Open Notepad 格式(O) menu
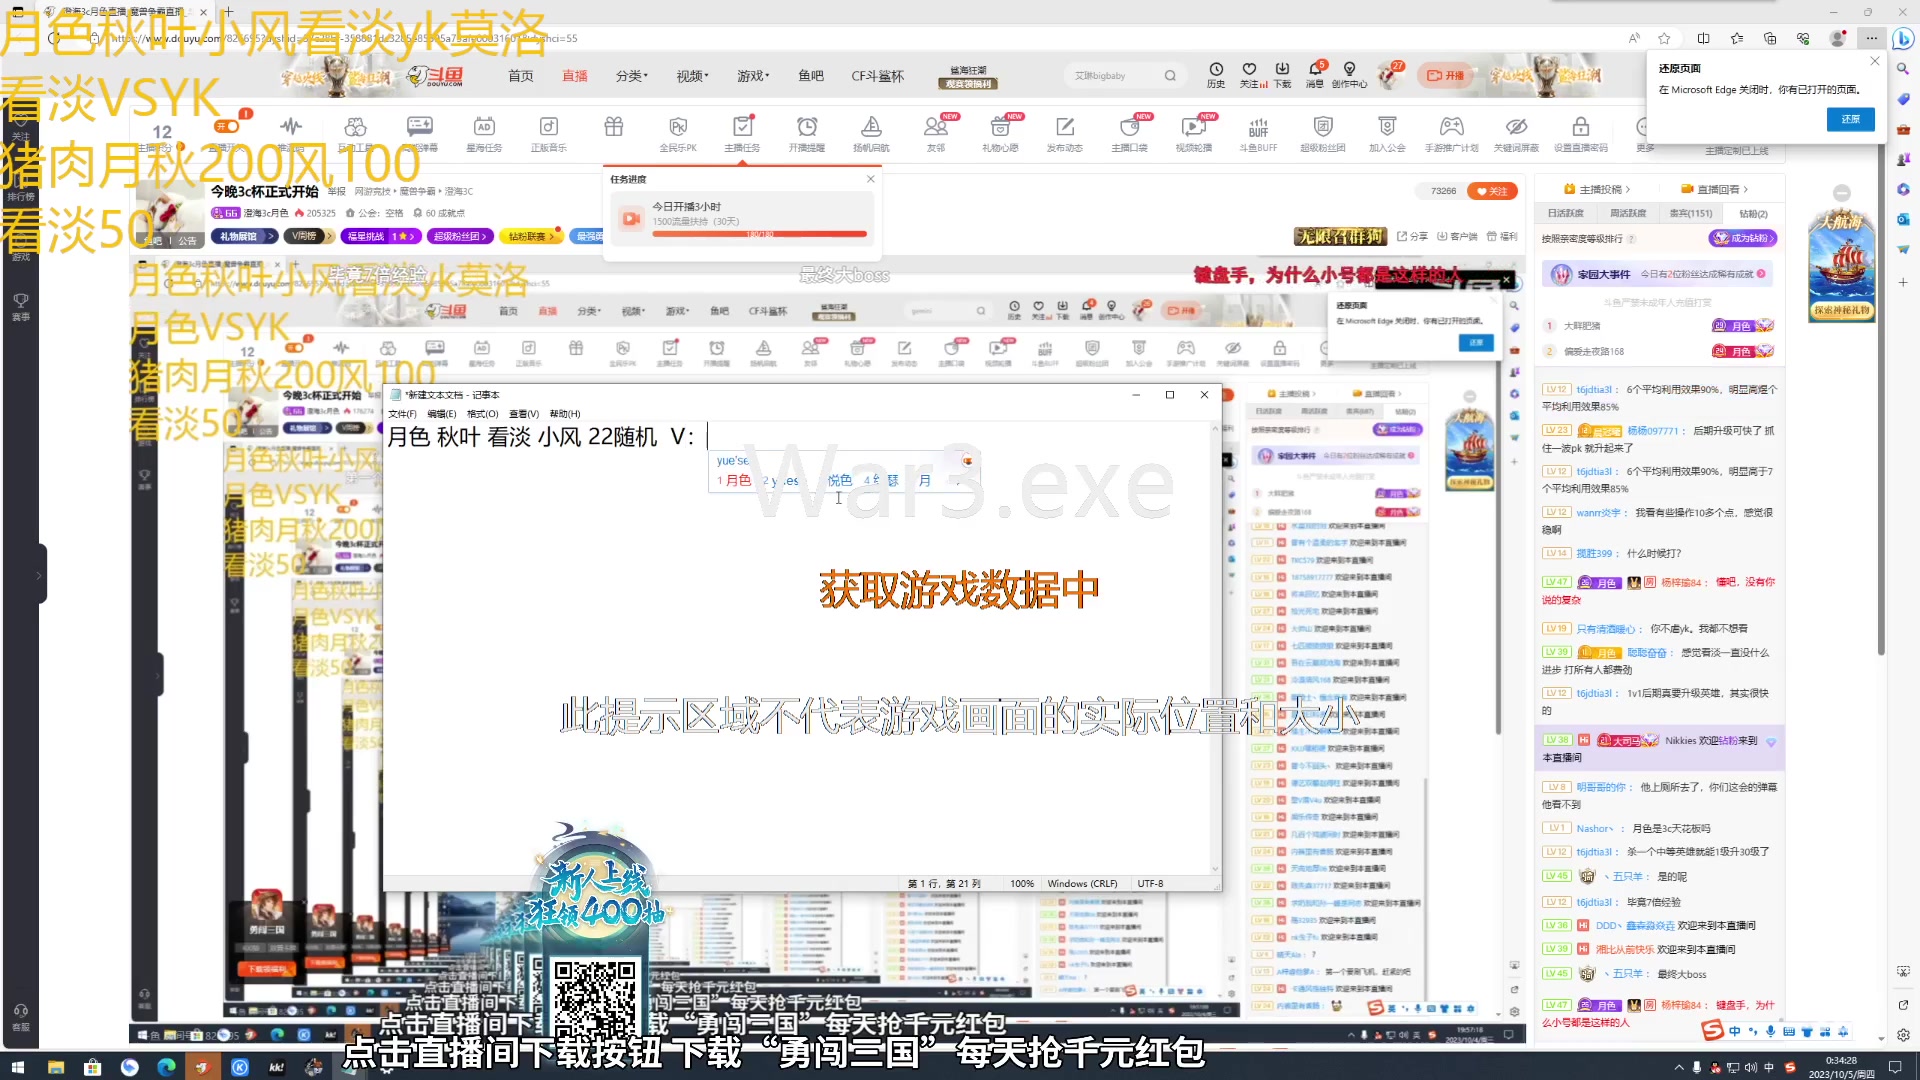1920x1080 pixels. tap(483, 414)
